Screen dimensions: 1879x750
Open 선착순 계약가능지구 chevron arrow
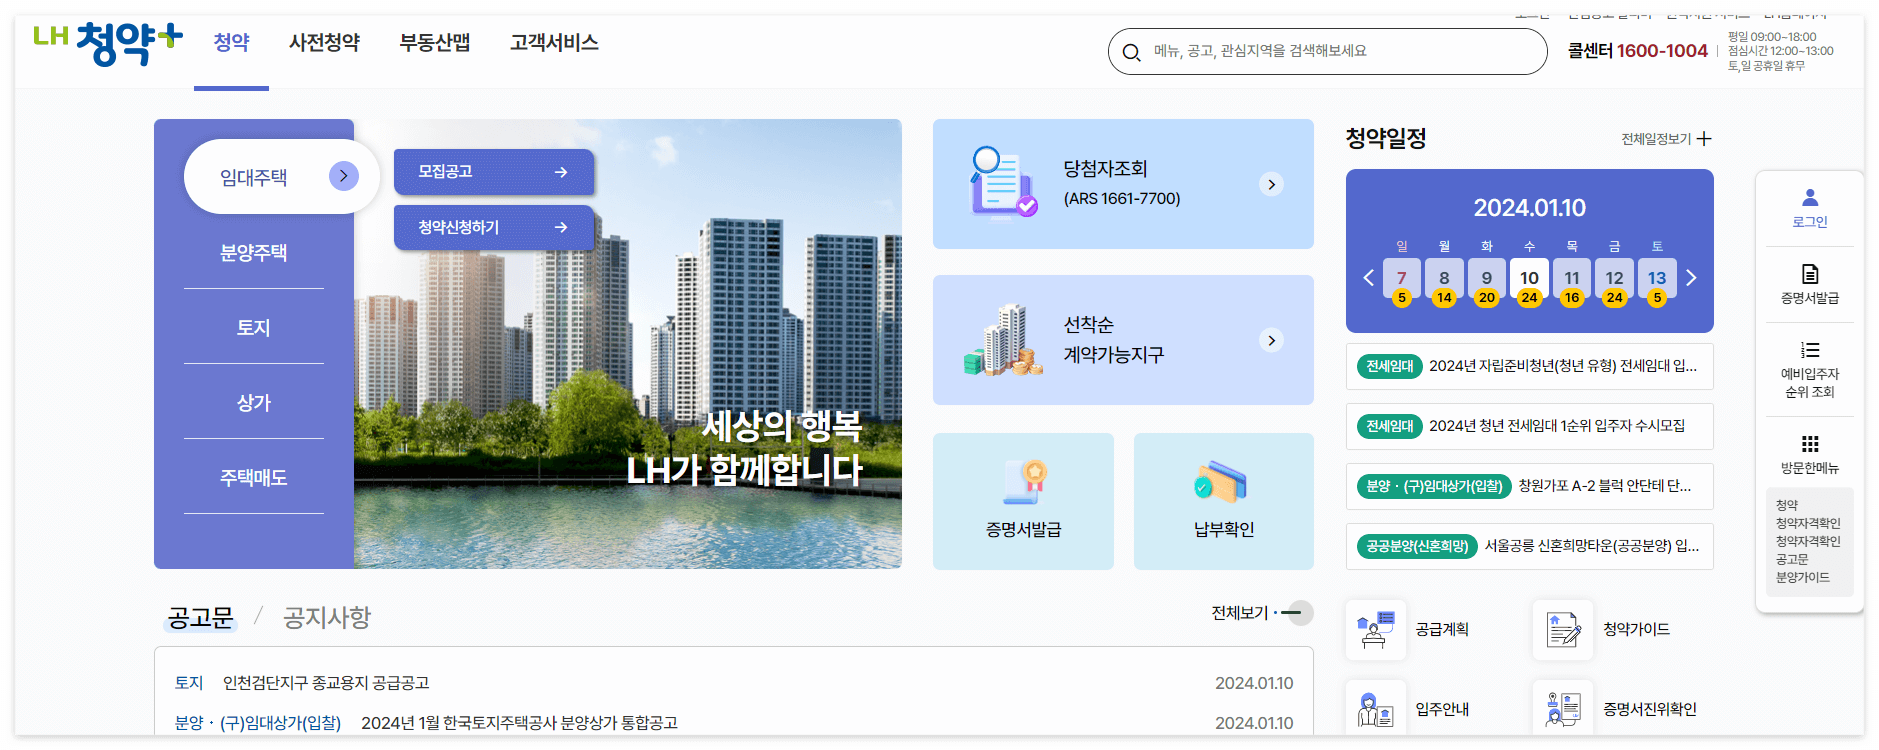point(1271,340)
